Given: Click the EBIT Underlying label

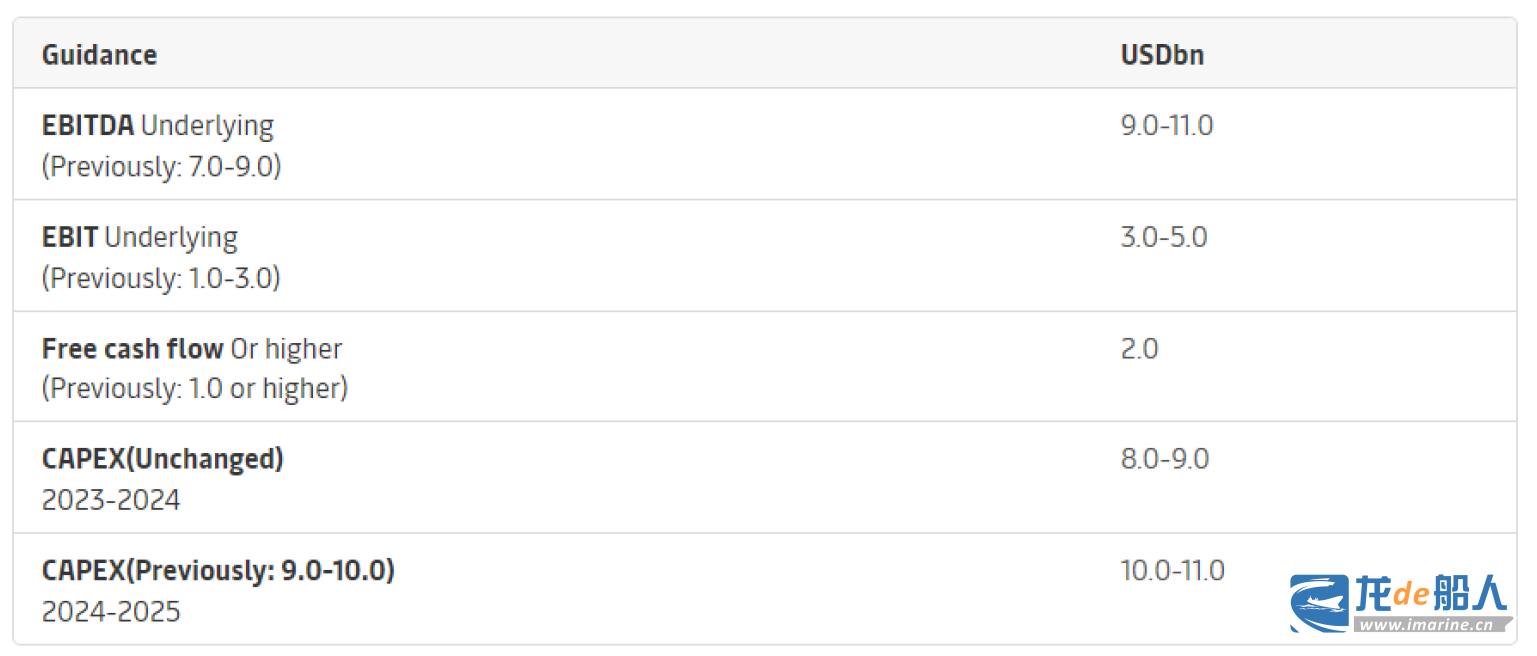Looking at the screenshot, I should point(139,238).
